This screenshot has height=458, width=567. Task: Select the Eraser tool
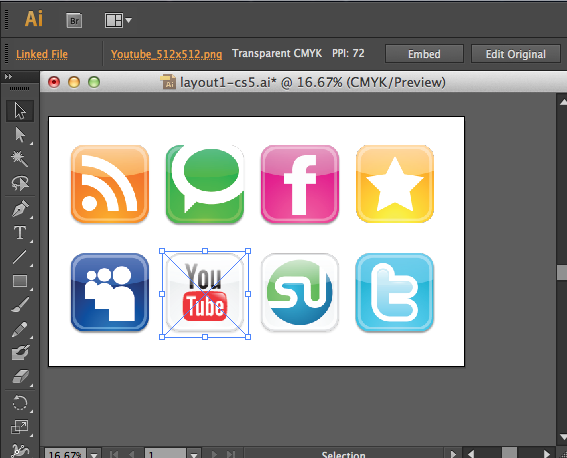pyautogui.click(x=20, y=377)
